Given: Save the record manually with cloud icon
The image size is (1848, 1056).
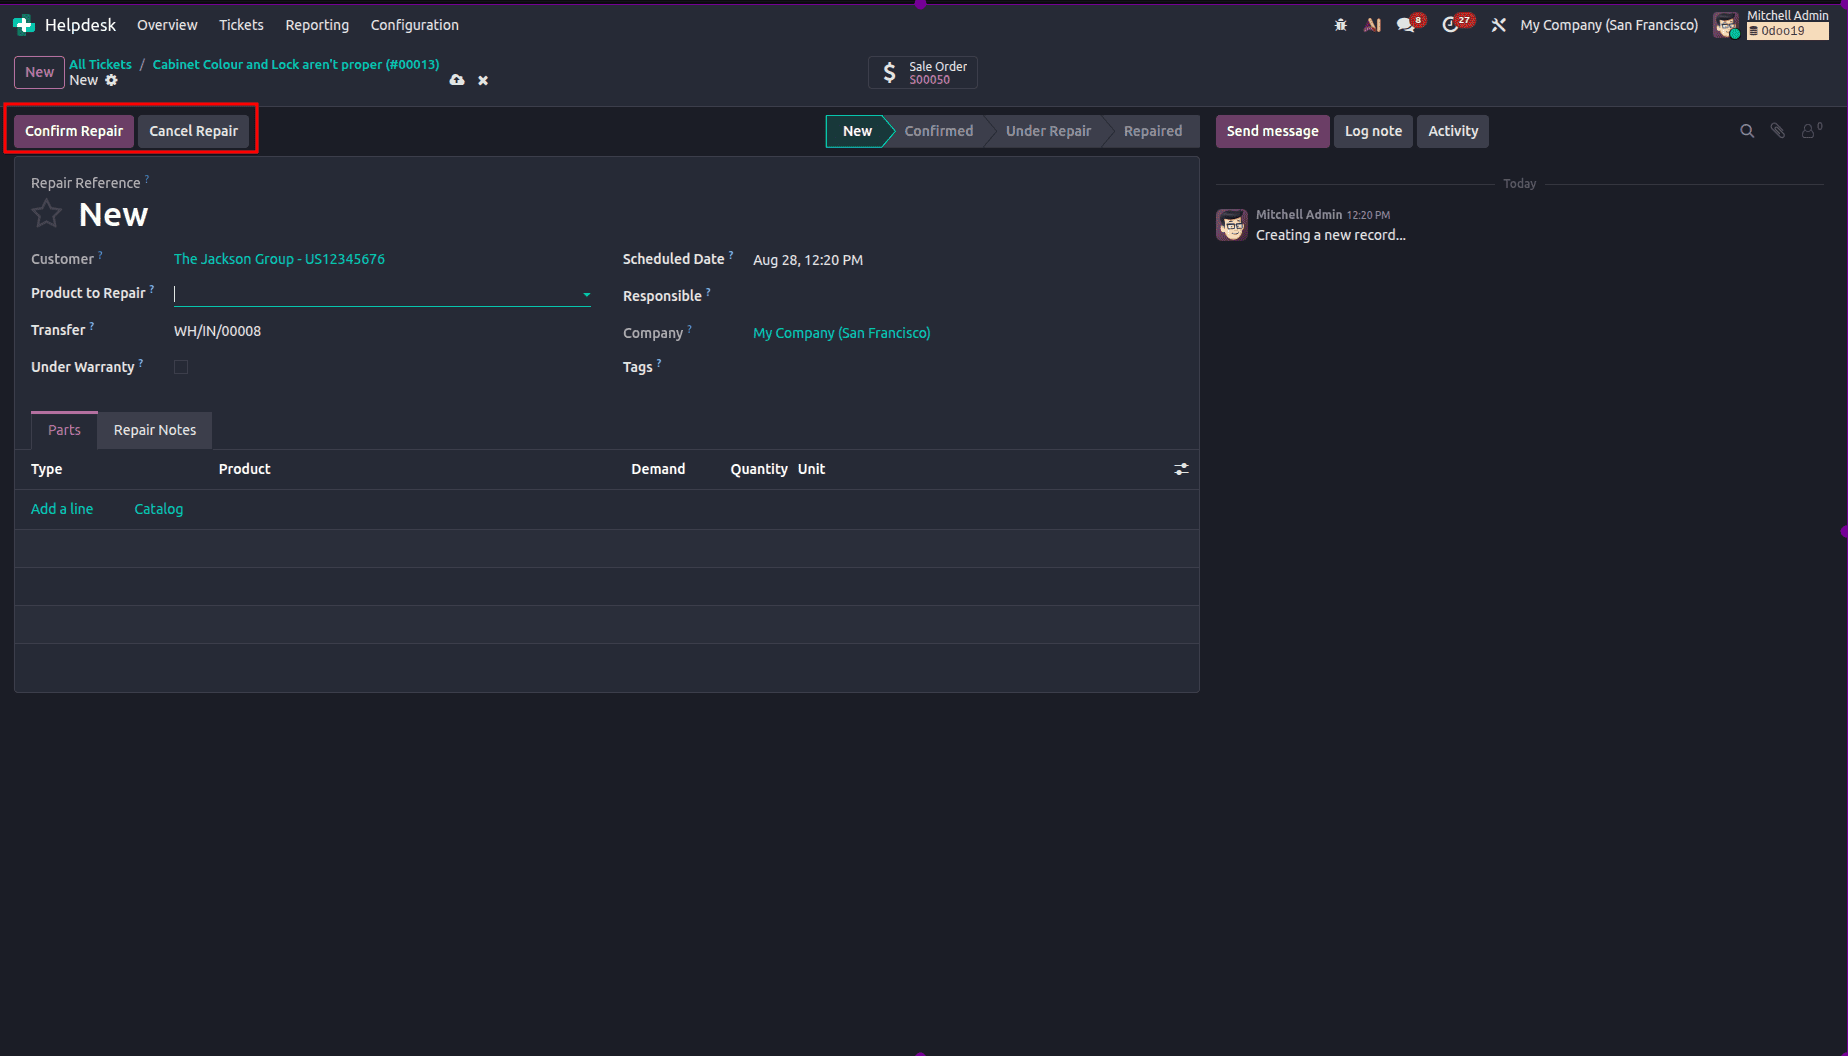Looking at the screenshot, I should point(457,80).
